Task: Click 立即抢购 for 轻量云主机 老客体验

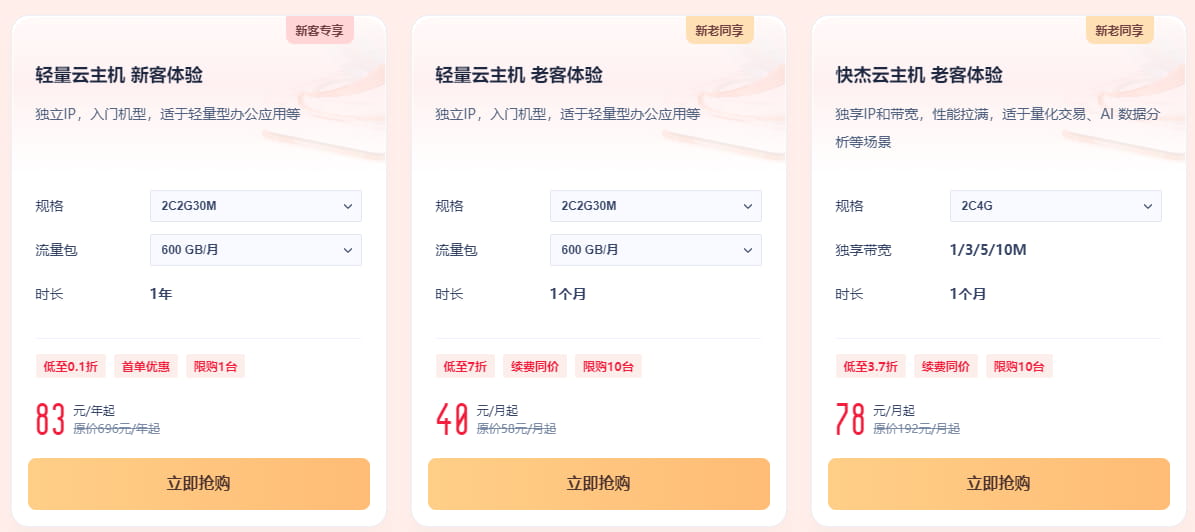Action: pyautogui.click(x=599, y=484)
